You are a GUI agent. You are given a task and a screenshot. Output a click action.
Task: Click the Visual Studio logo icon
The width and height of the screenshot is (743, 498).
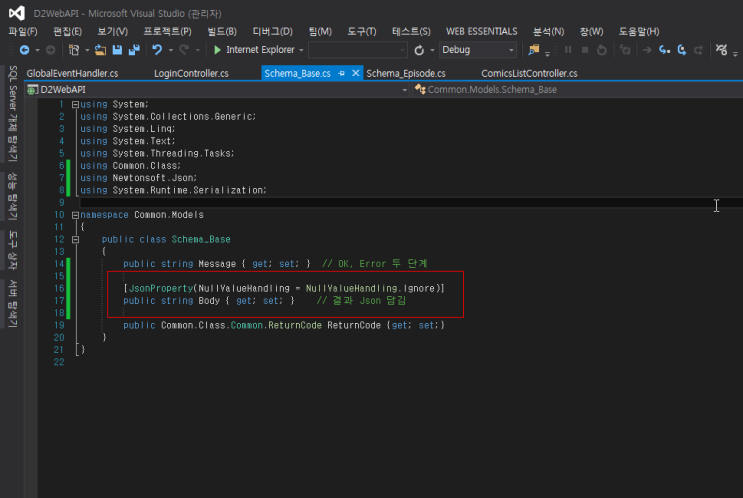pos(17,13)
